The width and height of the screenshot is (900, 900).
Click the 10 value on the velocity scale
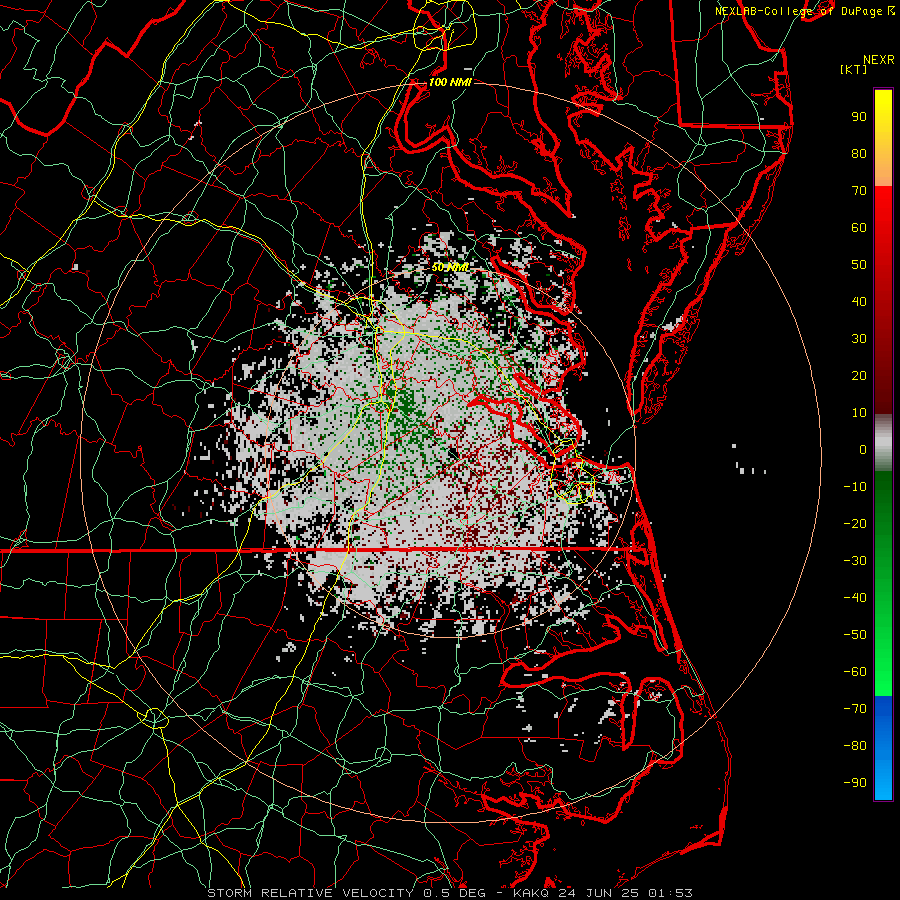(x=859, y=413)
